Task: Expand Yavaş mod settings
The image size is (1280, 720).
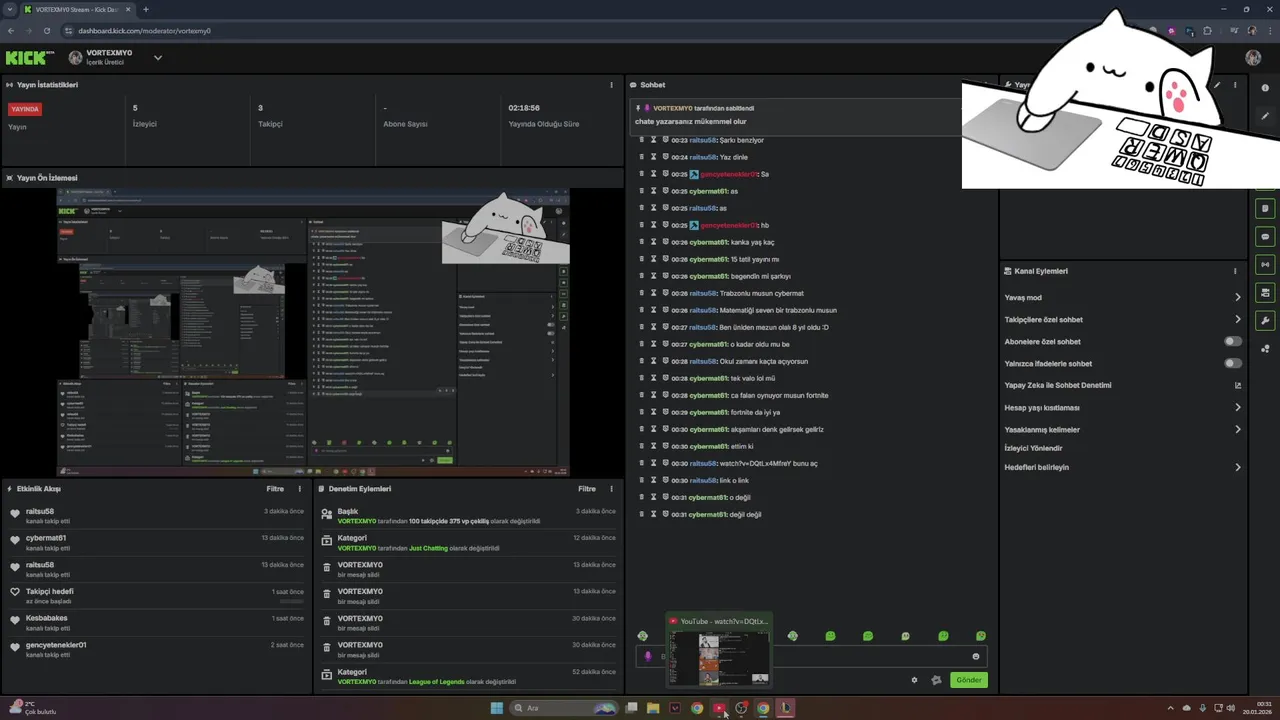Action: [x=1238, y=297]
